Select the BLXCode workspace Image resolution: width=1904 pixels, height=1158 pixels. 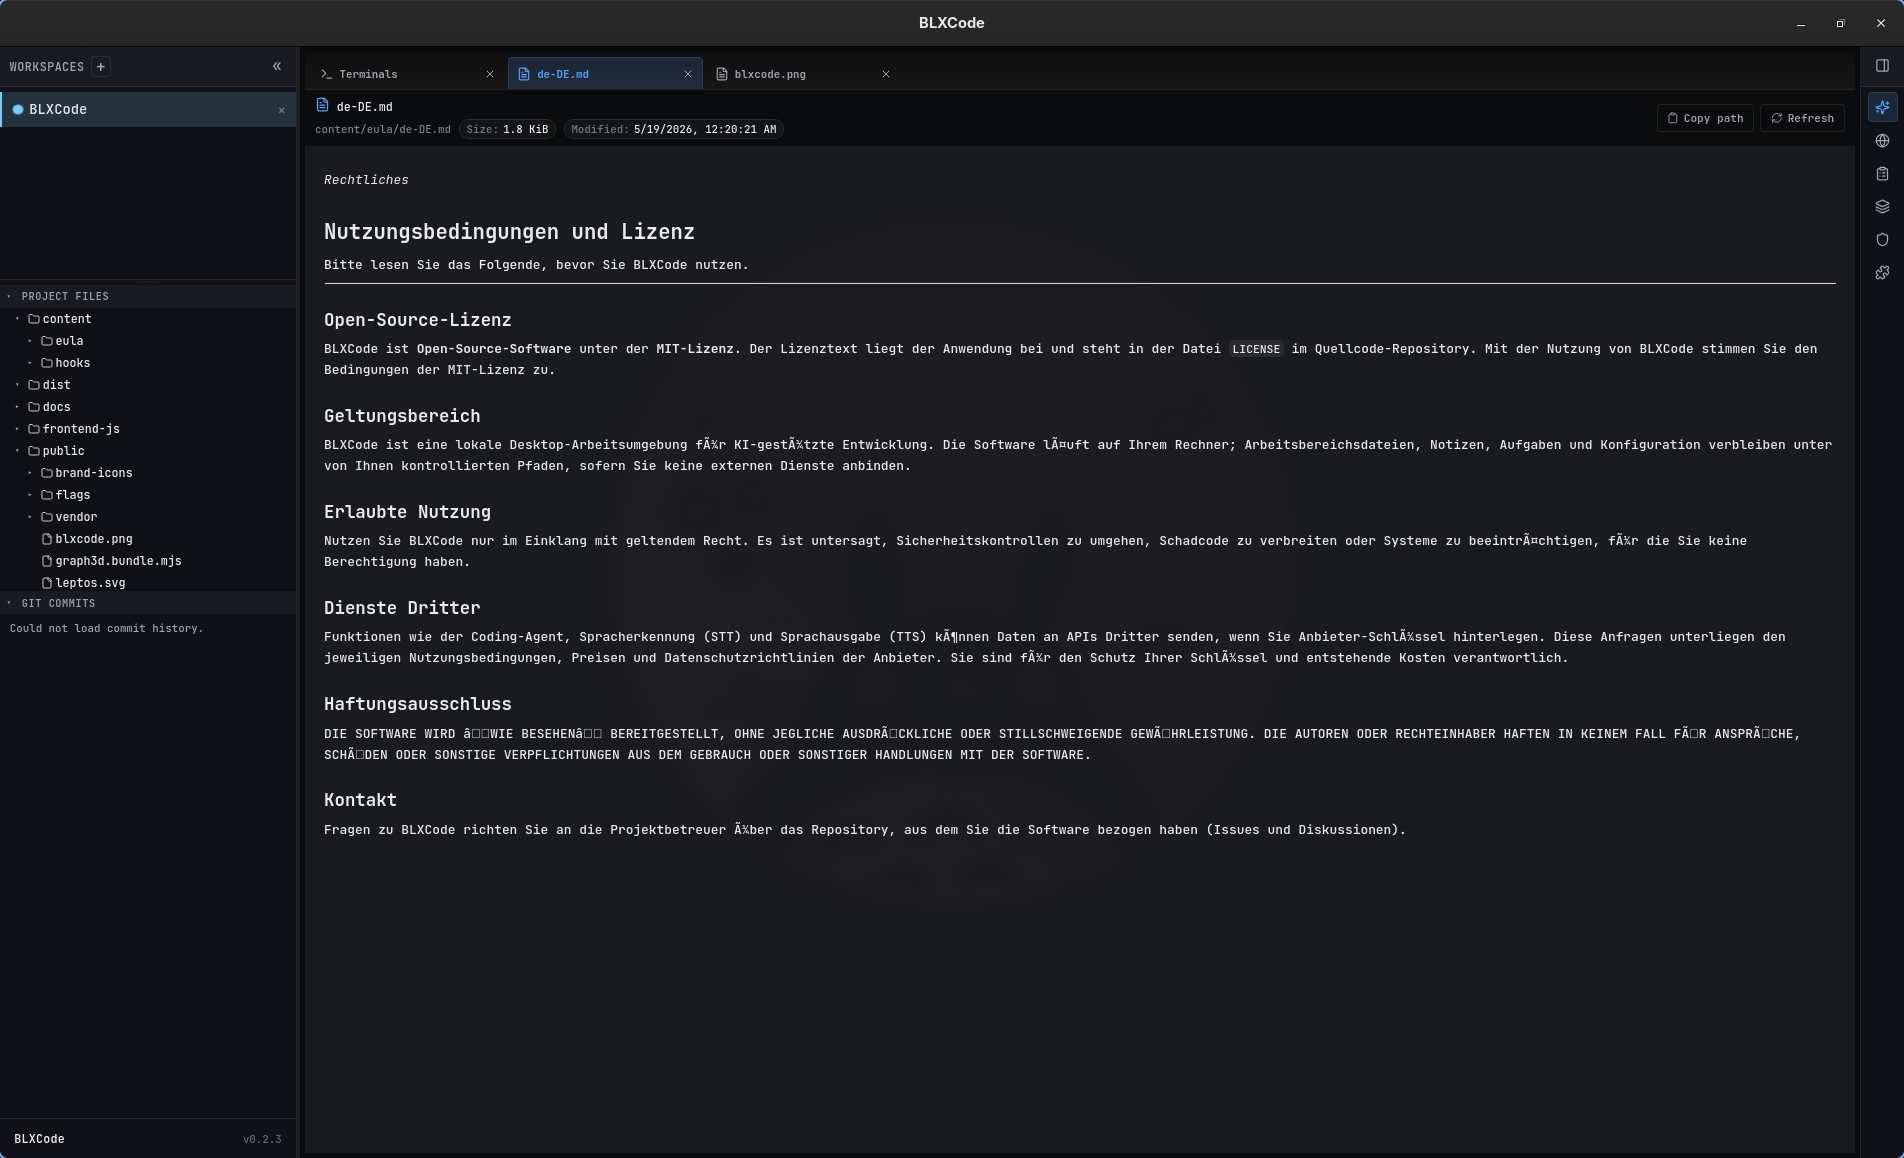click(x=148, y=110)
